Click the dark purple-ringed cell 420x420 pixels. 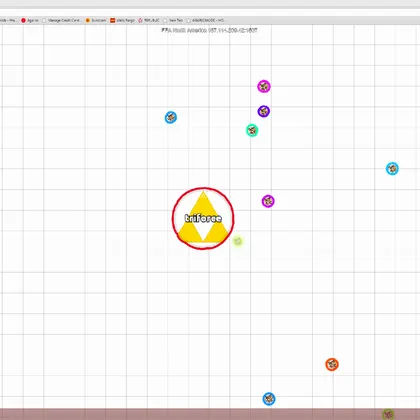coord(263,111)
